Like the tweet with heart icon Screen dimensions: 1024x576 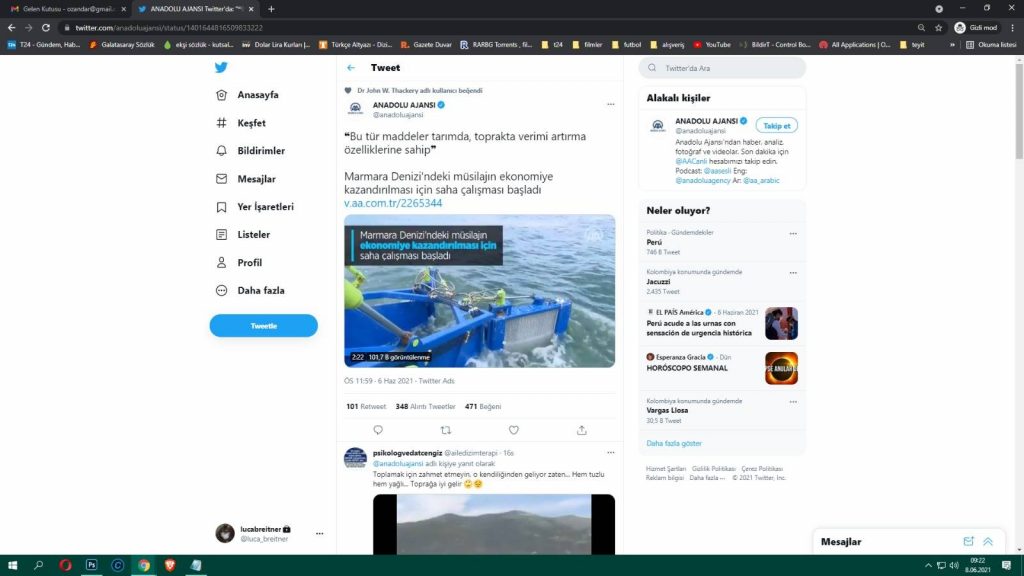[x=514, y=430]
